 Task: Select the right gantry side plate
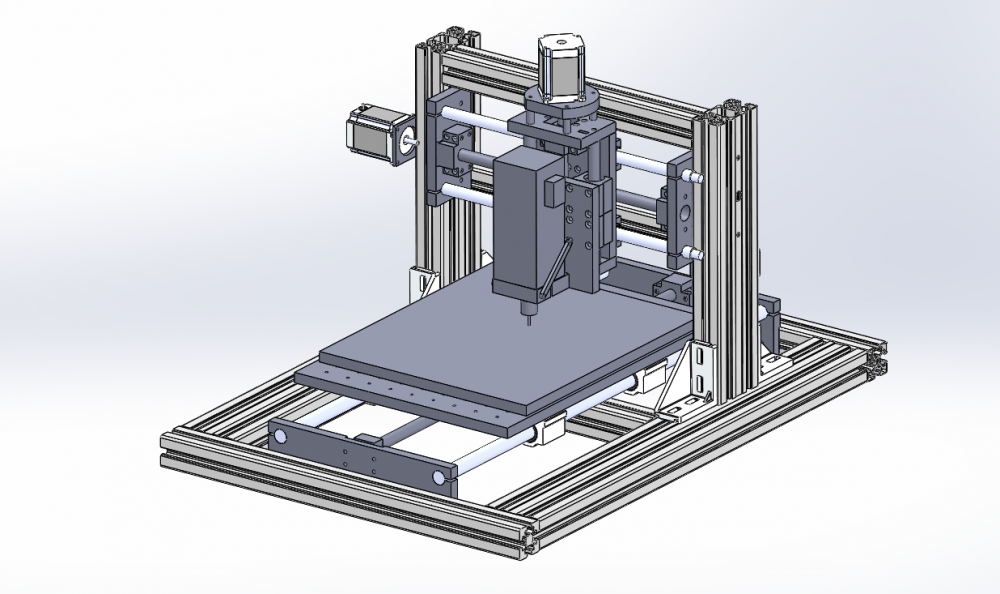[681, 211]
